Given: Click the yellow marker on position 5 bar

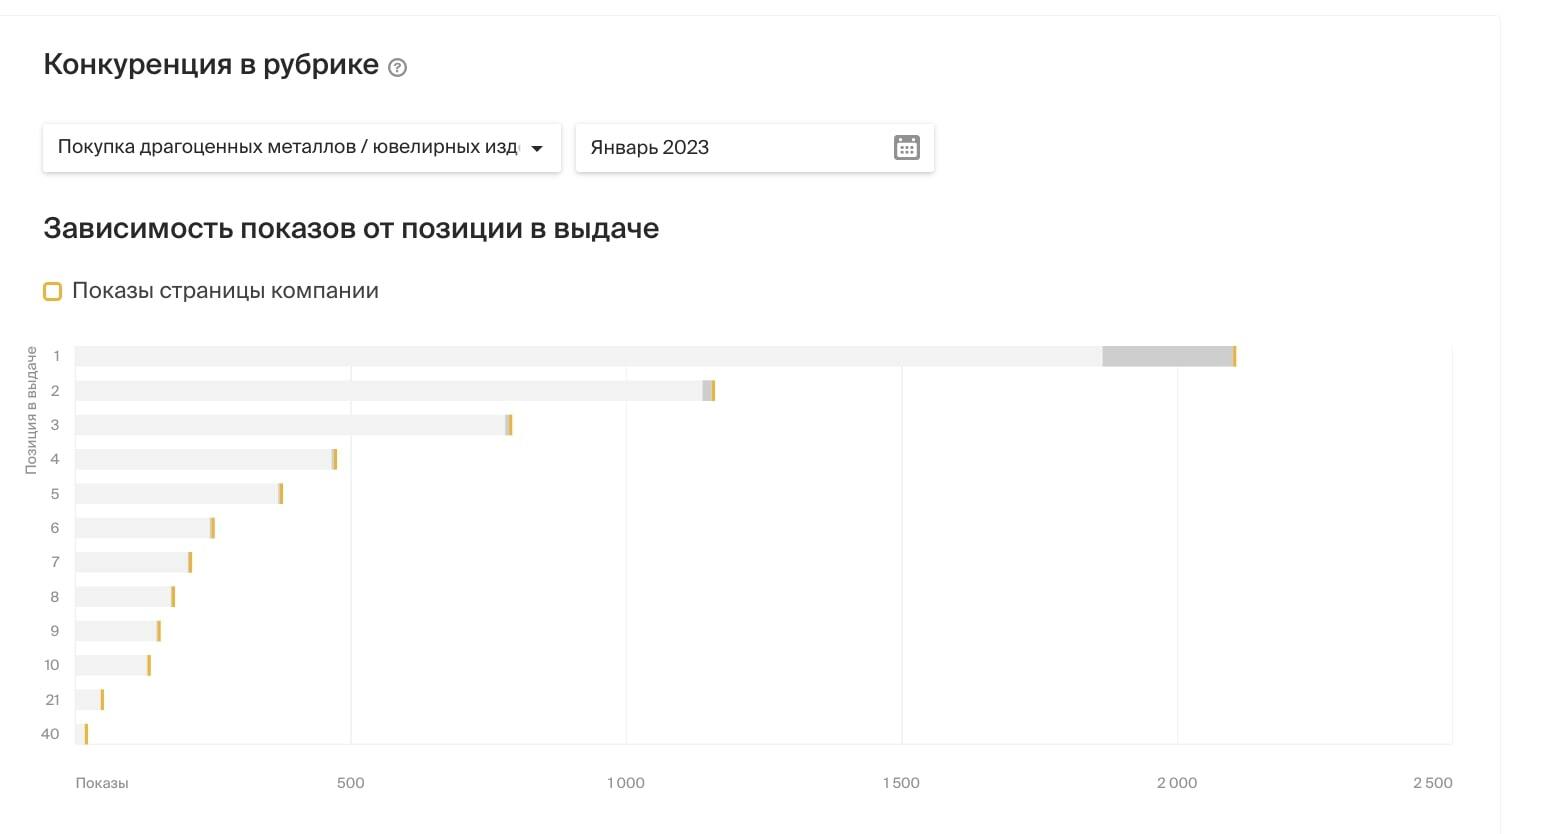Looking at the screenshot, I should click(281, 494).
